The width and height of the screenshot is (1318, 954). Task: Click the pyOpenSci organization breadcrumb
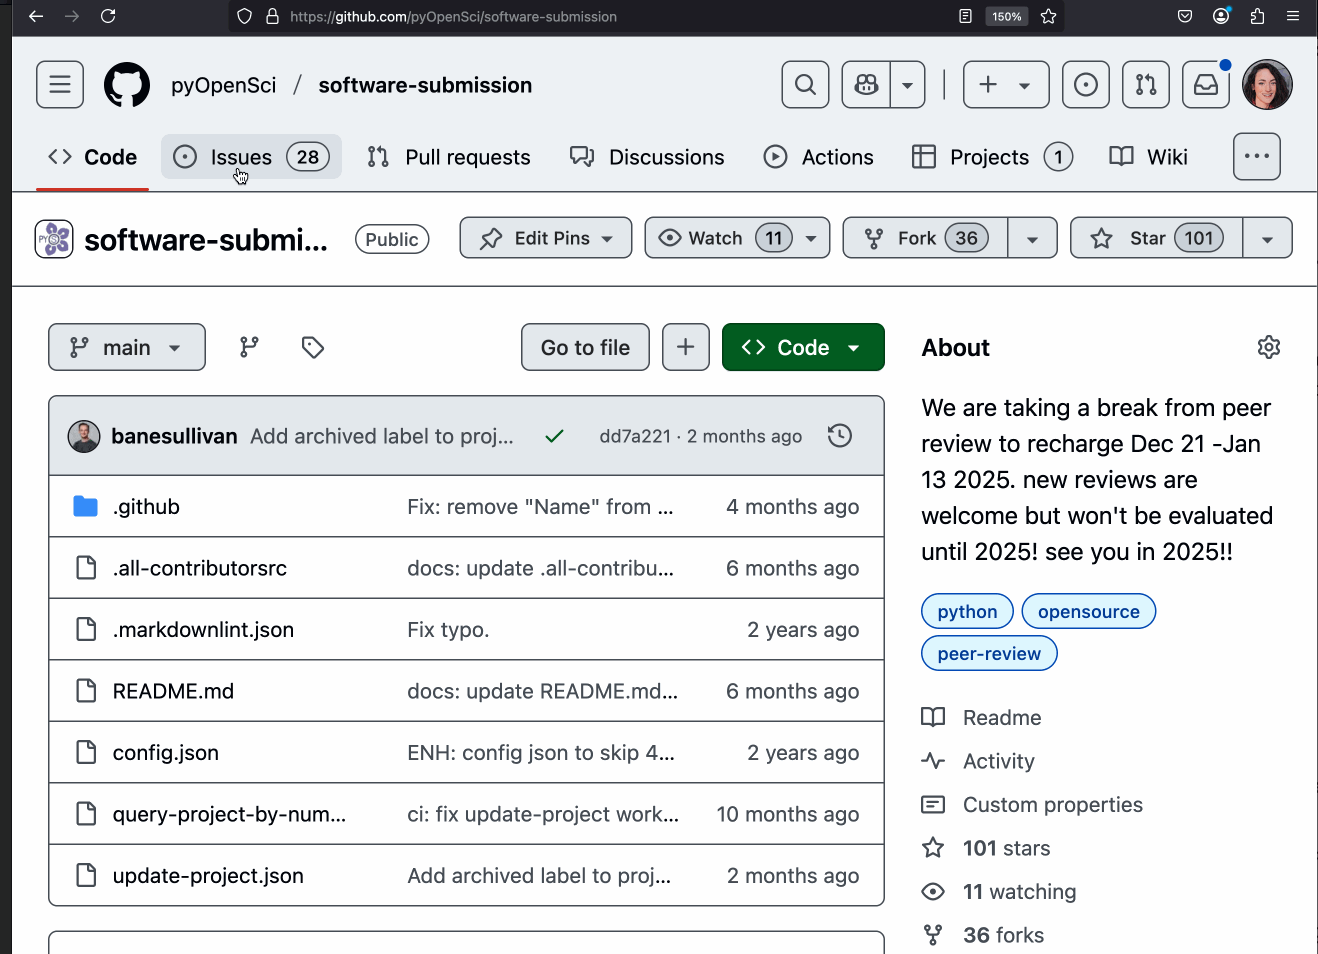click(223, 85)
